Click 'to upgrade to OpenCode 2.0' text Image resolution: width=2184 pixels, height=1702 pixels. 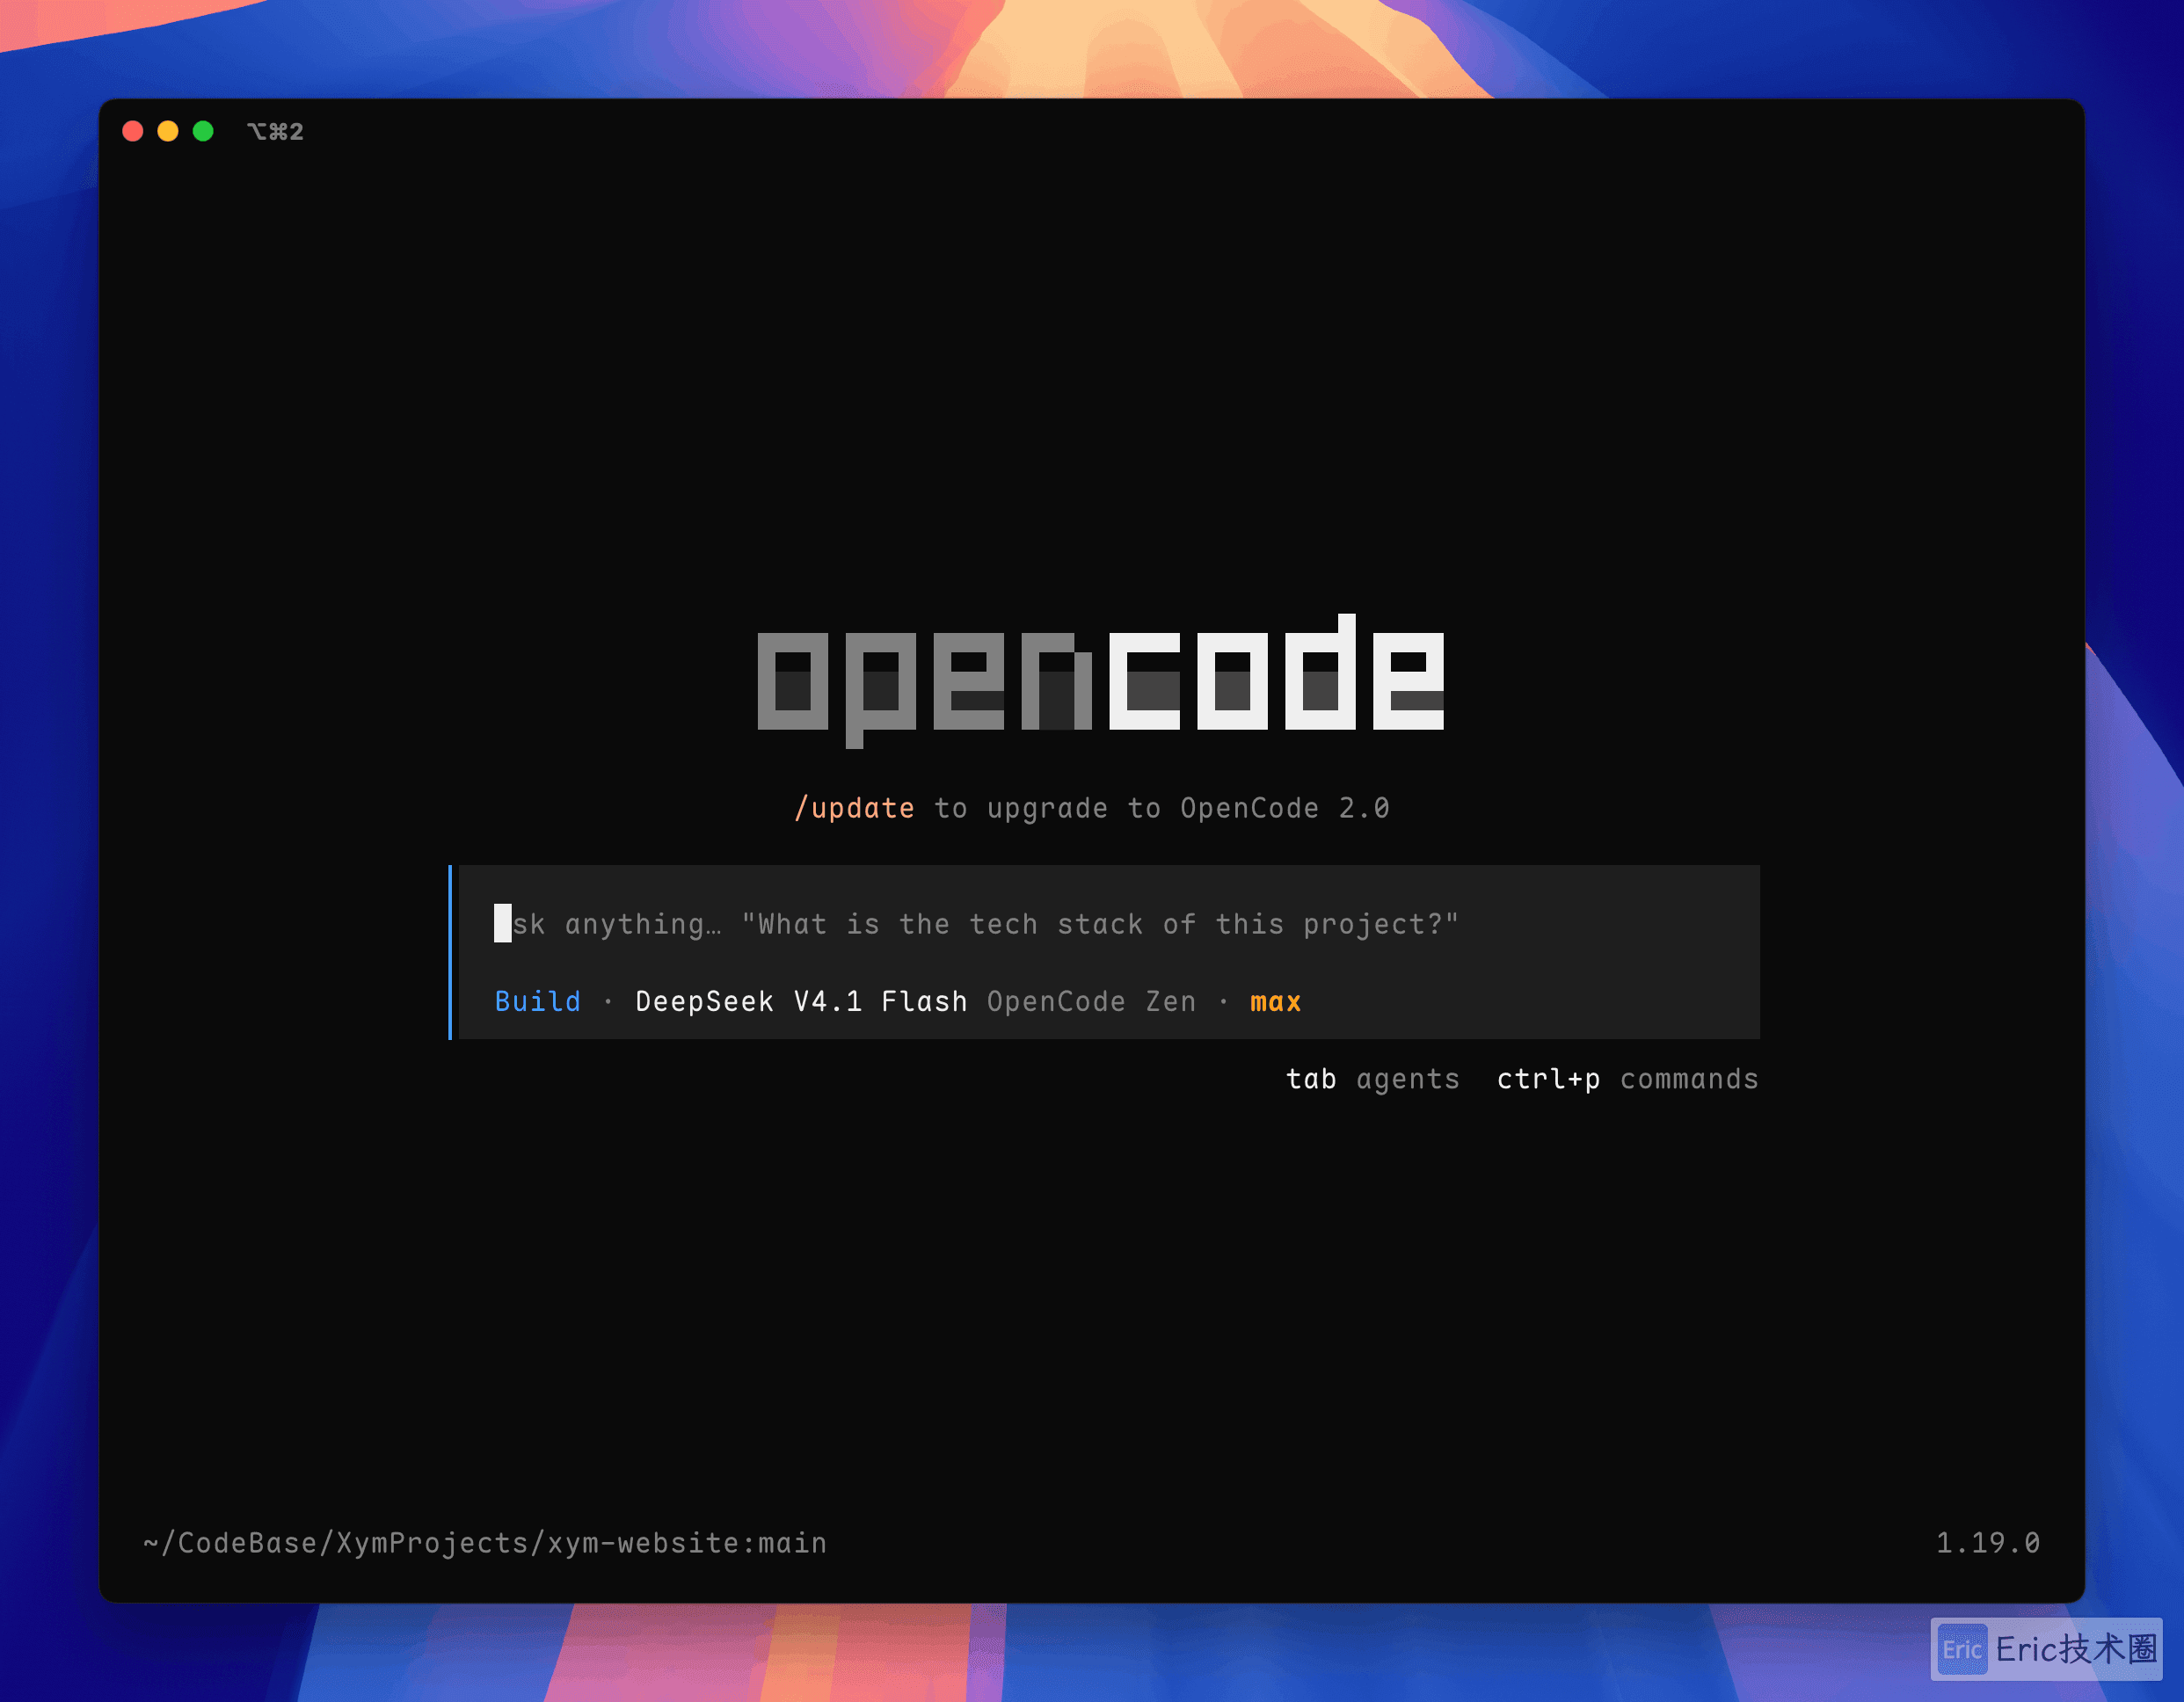1162,808
